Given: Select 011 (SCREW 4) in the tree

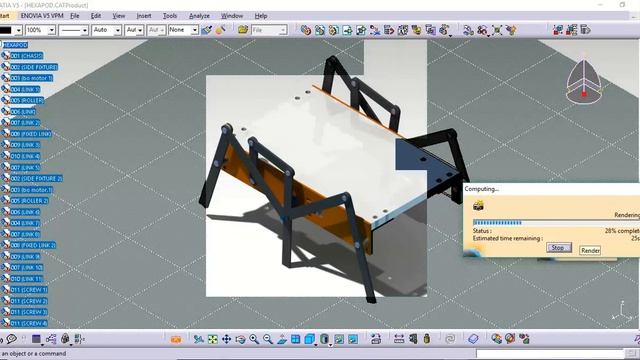Looking at the screenshot, I should 29,323.
